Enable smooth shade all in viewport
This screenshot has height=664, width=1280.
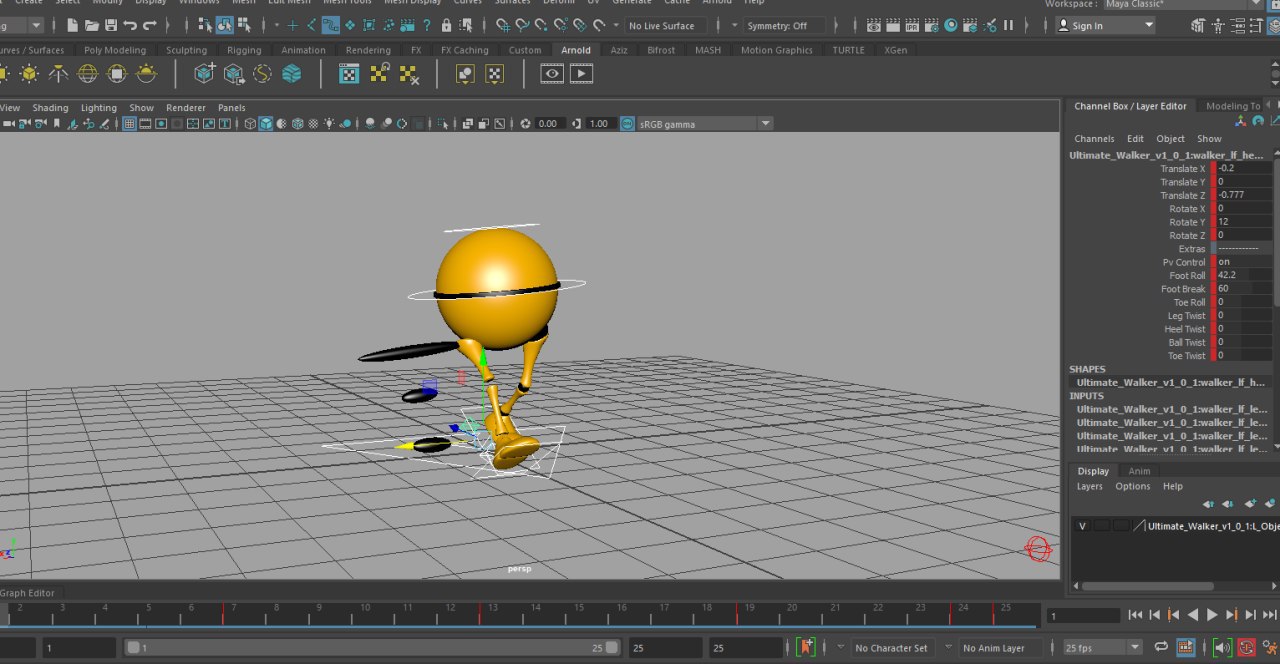[x=266, y=123]
